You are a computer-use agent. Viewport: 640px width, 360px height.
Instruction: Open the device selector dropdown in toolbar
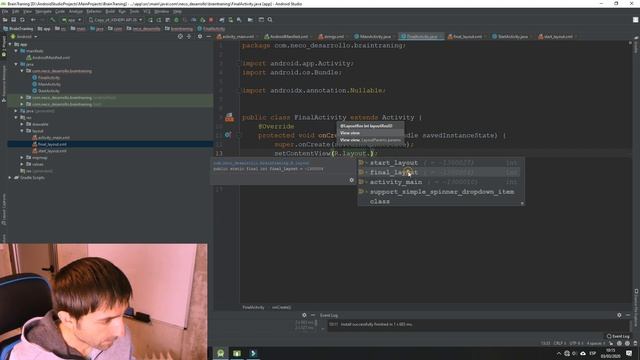(x=116, y=20)
